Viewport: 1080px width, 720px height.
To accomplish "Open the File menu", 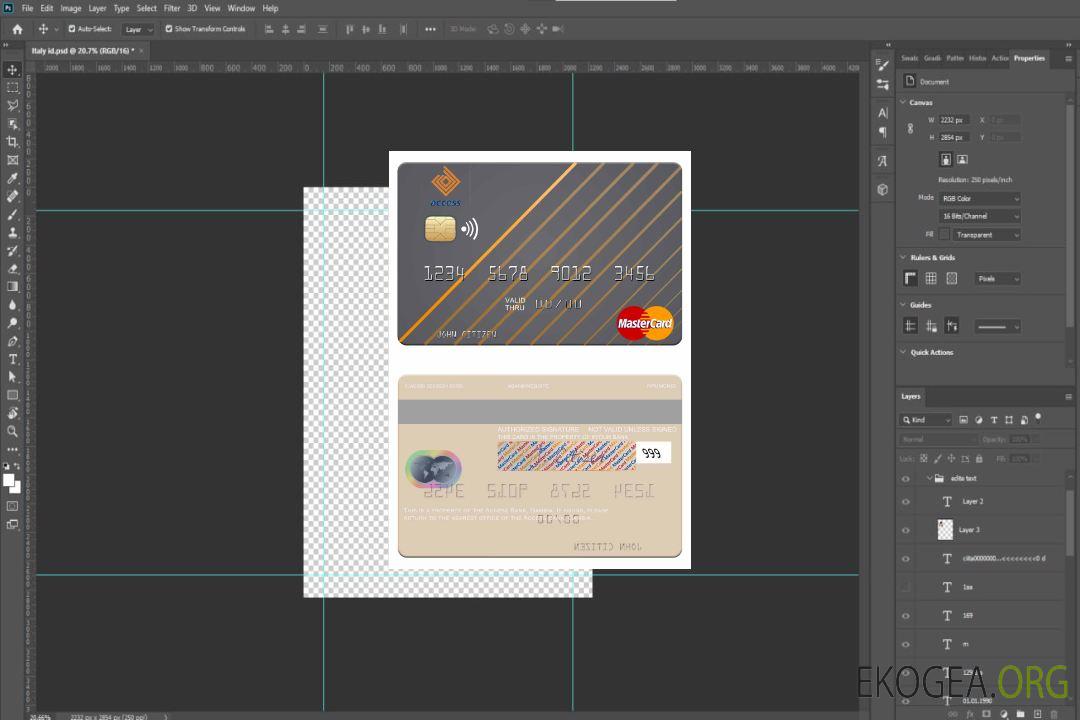I will point(27,8).
